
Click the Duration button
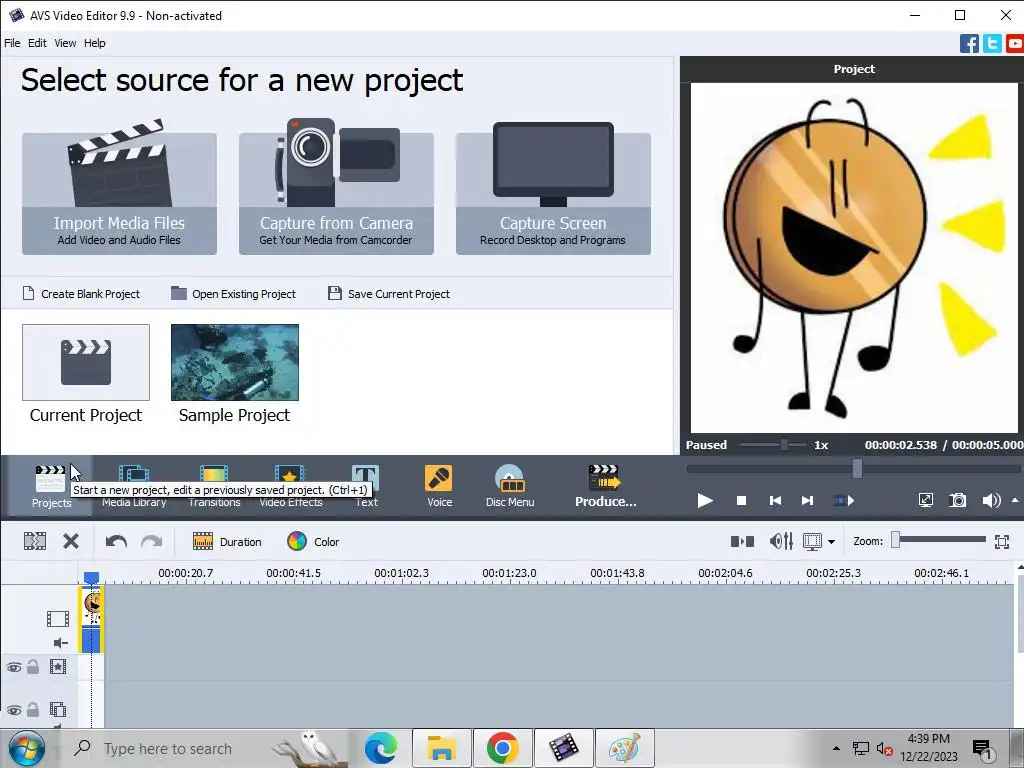click(227, 541)
